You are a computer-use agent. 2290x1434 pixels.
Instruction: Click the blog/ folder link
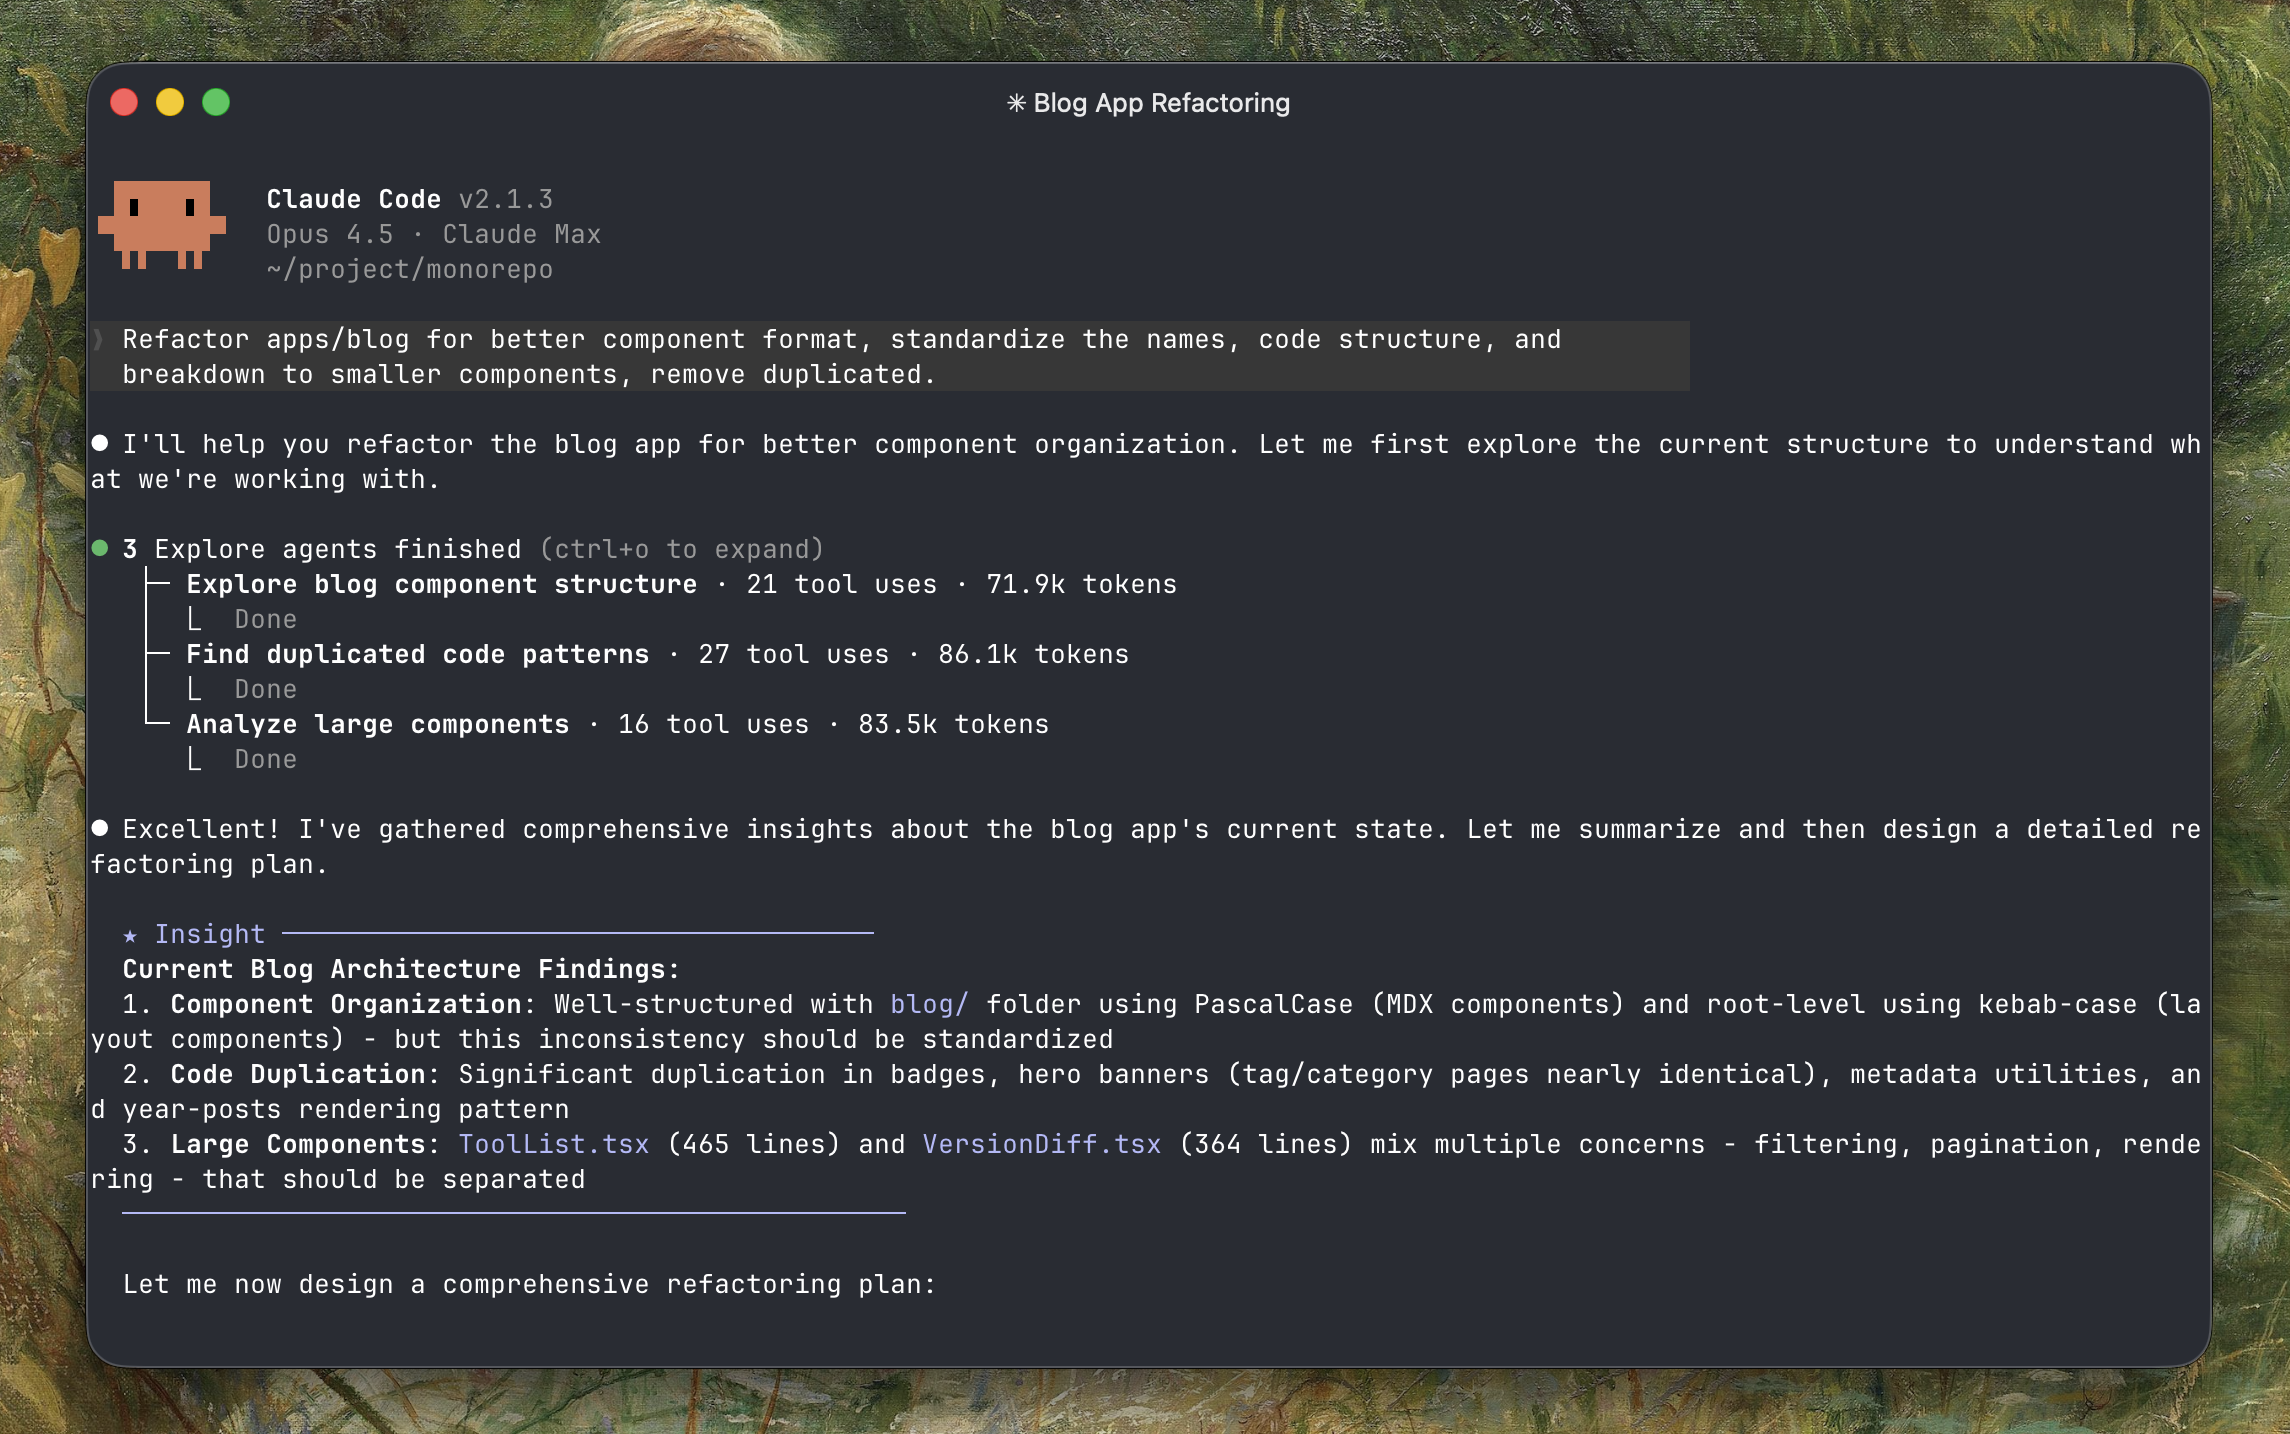(x=929, y=1004)
